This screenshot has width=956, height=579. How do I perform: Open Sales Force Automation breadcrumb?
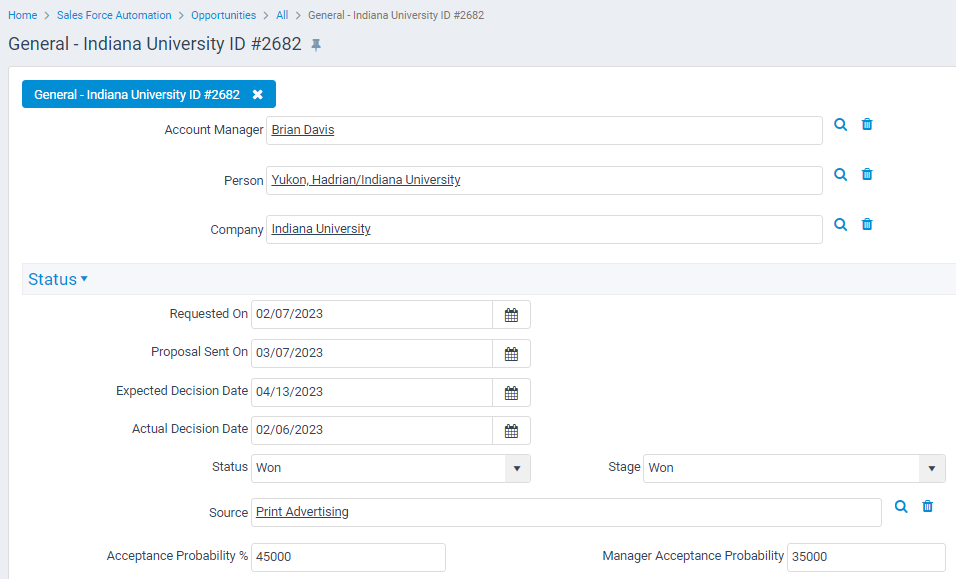pyautogui.click(x=114, y=15)
